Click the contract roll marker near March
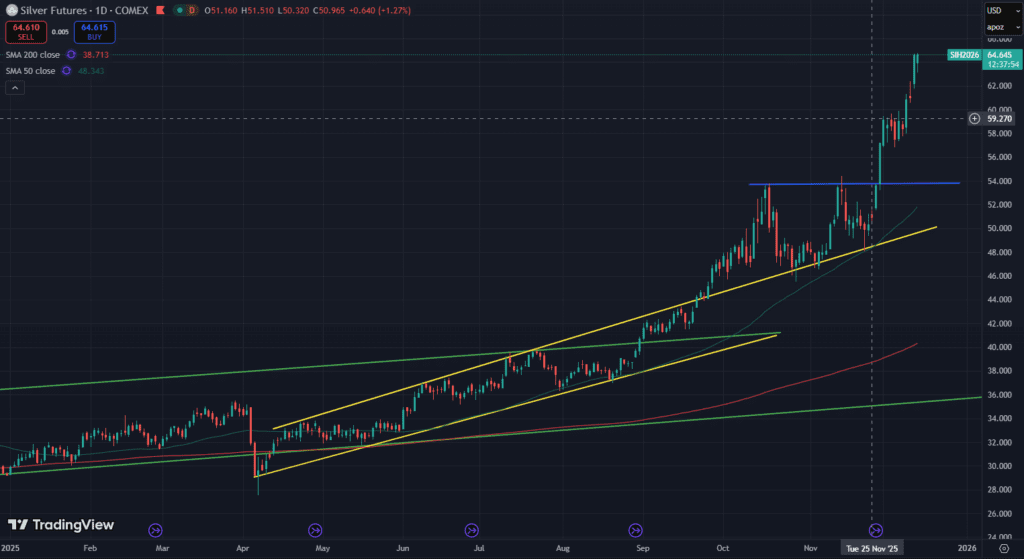This screenshot has width=1024, height=559. [x=155, y=530]
